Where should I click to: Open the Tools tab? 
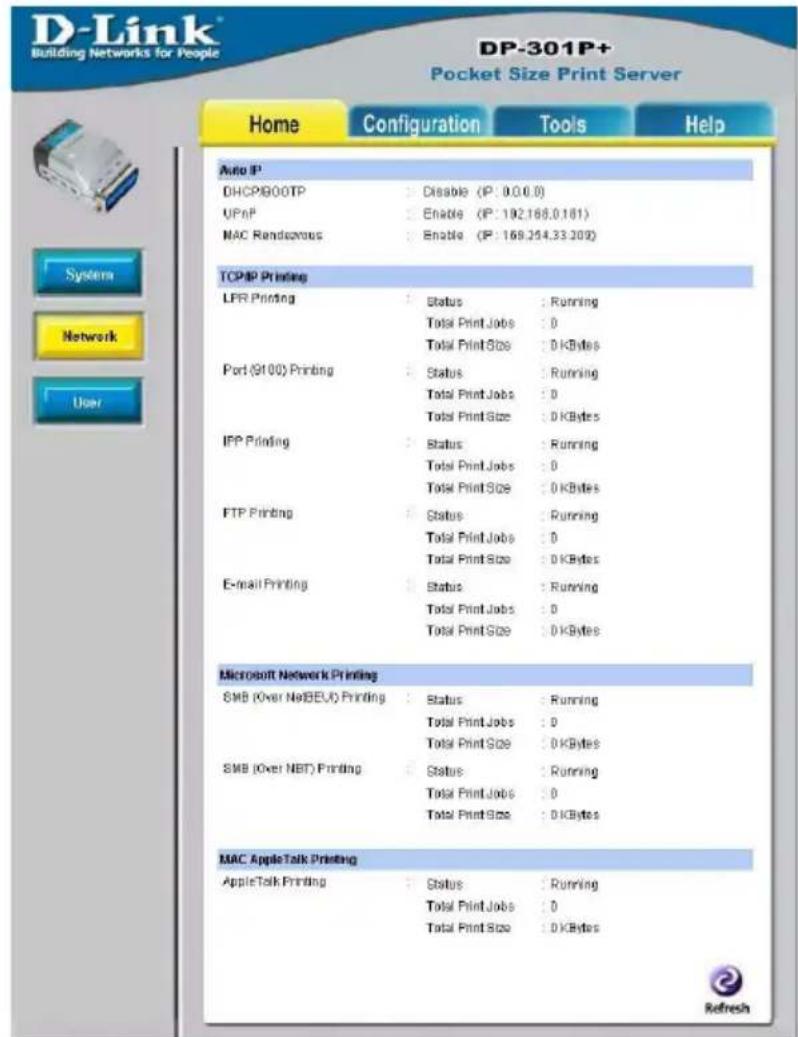[563, 124]
